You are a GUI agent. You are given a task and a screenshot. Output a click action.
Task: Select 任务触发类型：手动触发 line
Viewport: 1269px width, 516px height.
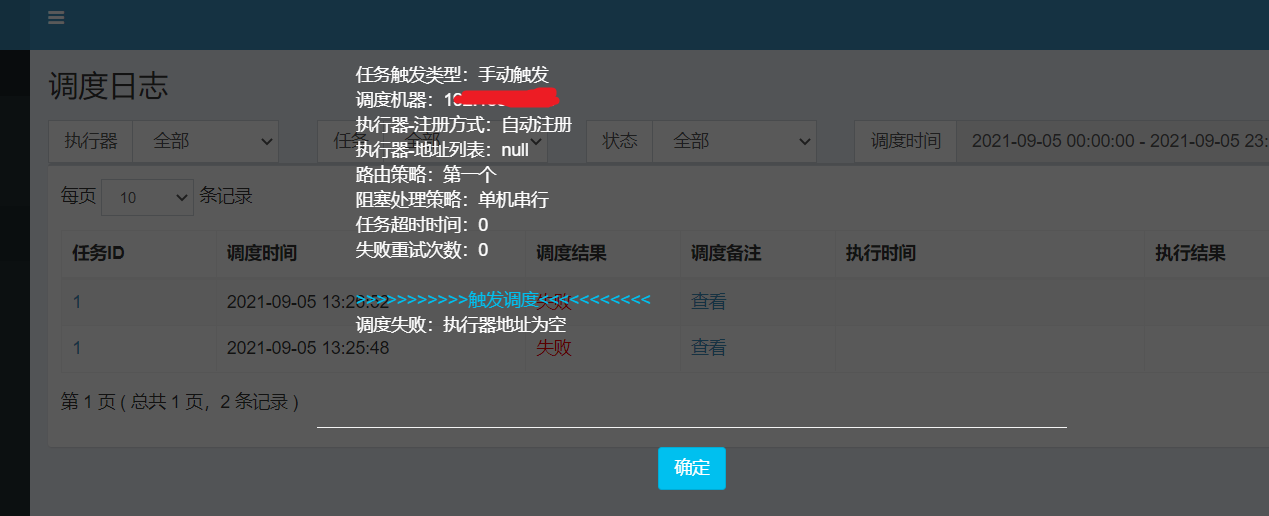coord(452,74)
